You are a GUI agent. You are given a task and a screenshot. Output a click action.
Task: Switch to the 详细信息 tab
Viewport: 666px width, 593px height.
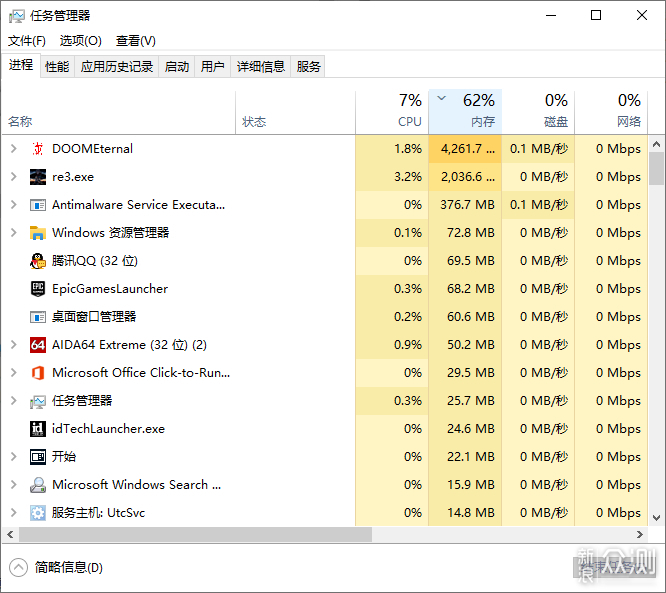click(261, 67)
